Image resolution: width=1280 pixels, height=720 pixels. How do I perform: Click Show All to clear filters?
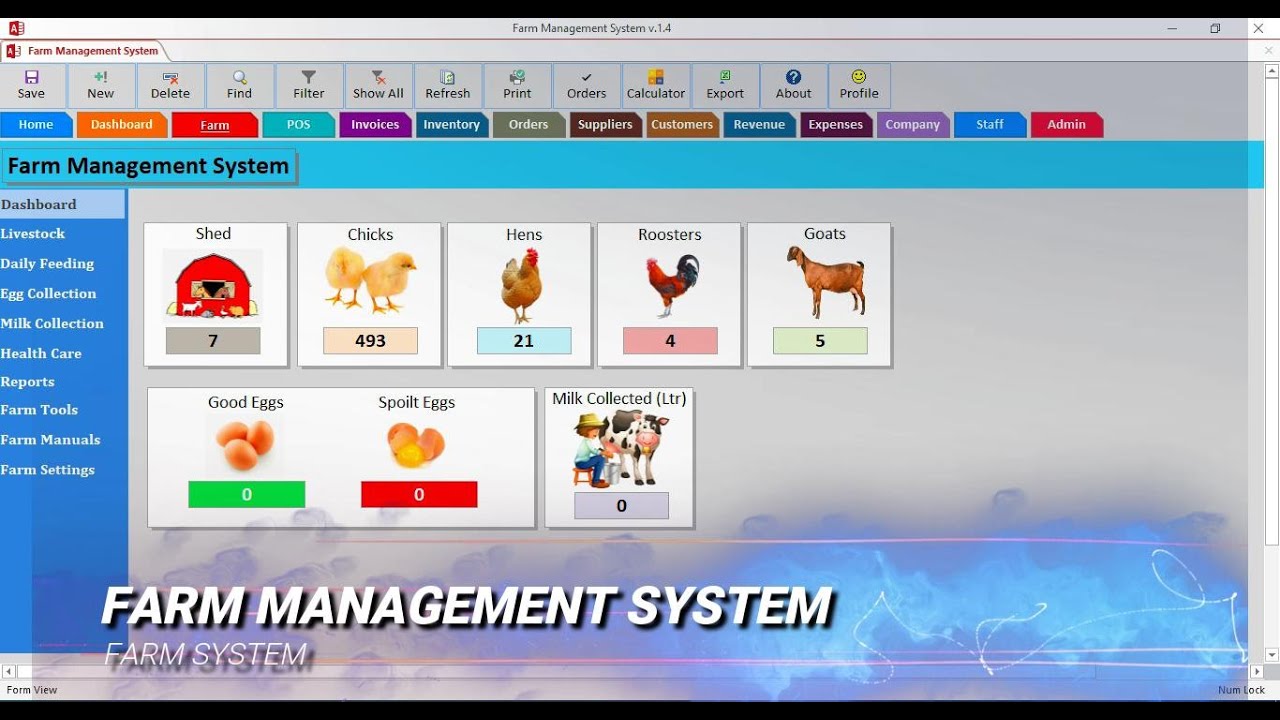click(x=378, y=85)
